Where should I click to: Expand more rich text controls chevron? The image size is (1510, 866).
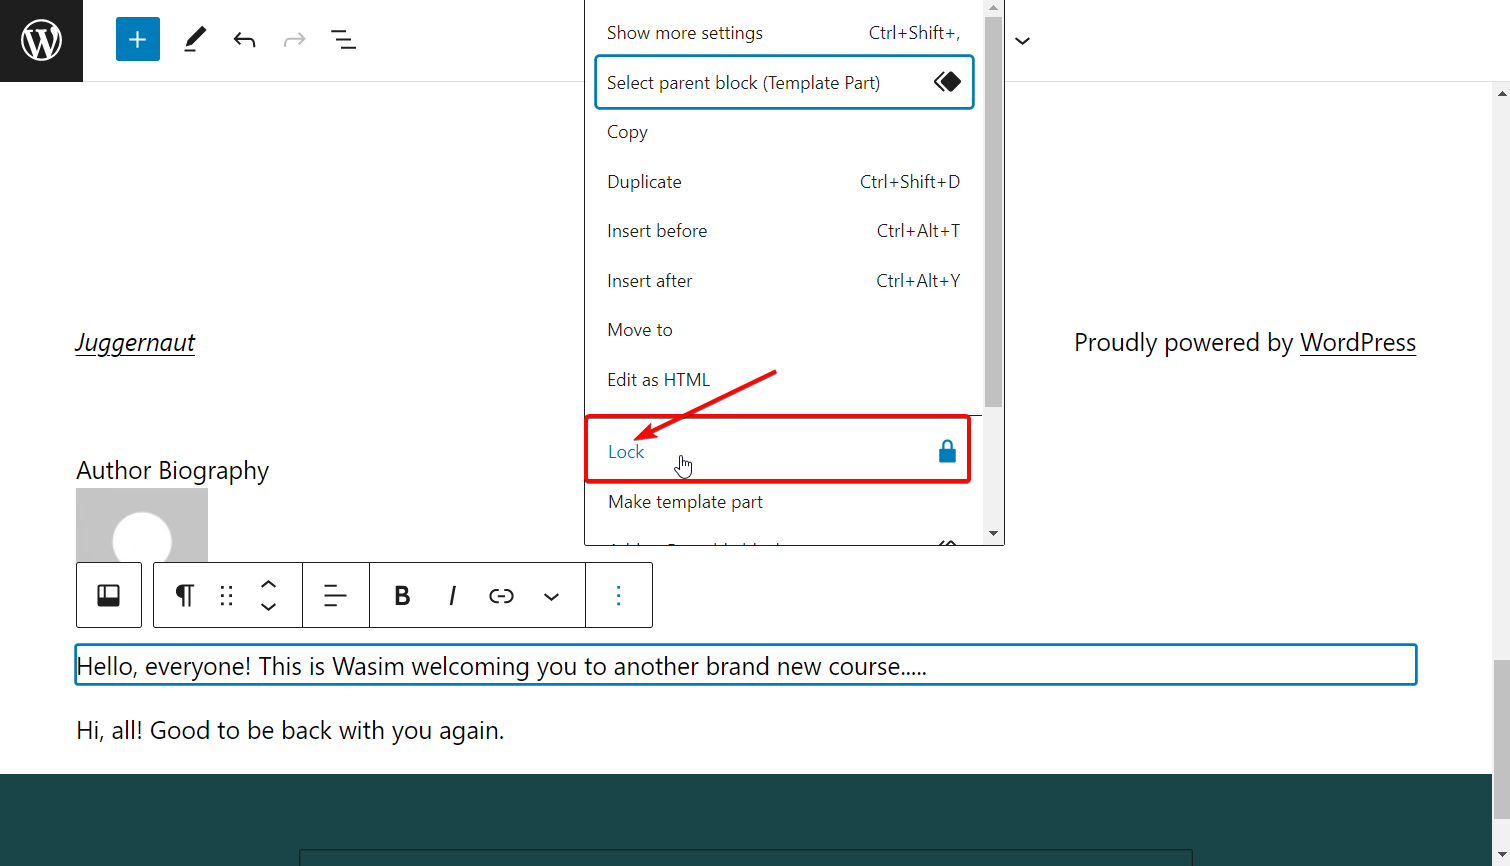551,596
